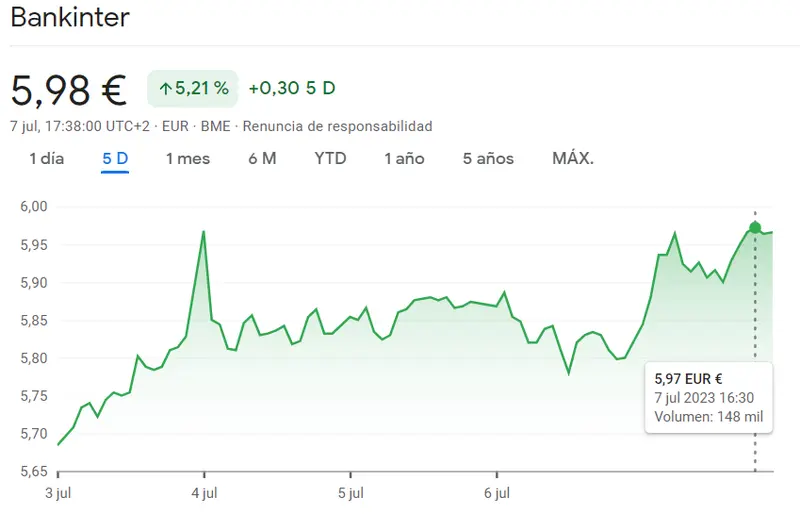Click the 5,65 price axis label
The image size is (800, 514).
point(34,472)
